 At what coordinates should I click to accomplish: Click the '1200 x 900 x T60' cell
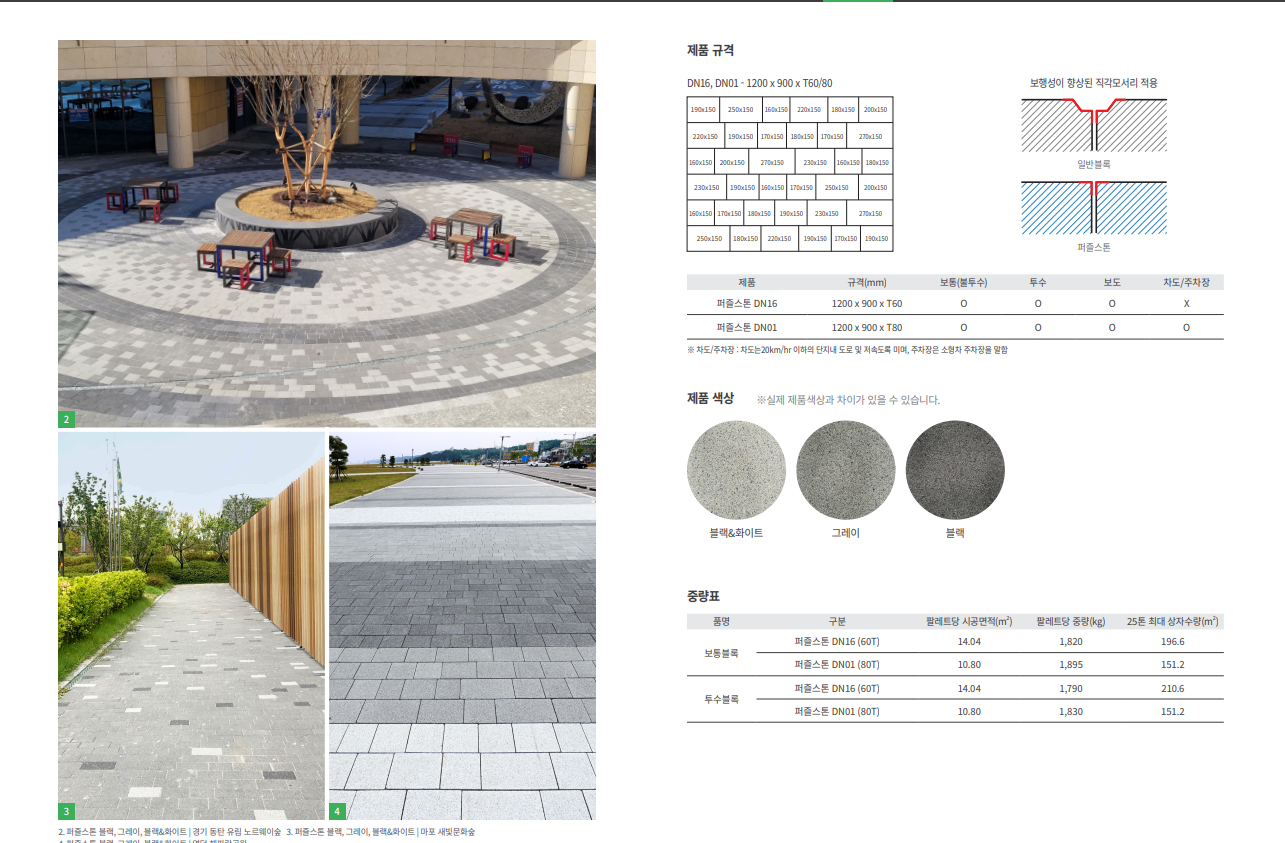[x=867, y=303]
